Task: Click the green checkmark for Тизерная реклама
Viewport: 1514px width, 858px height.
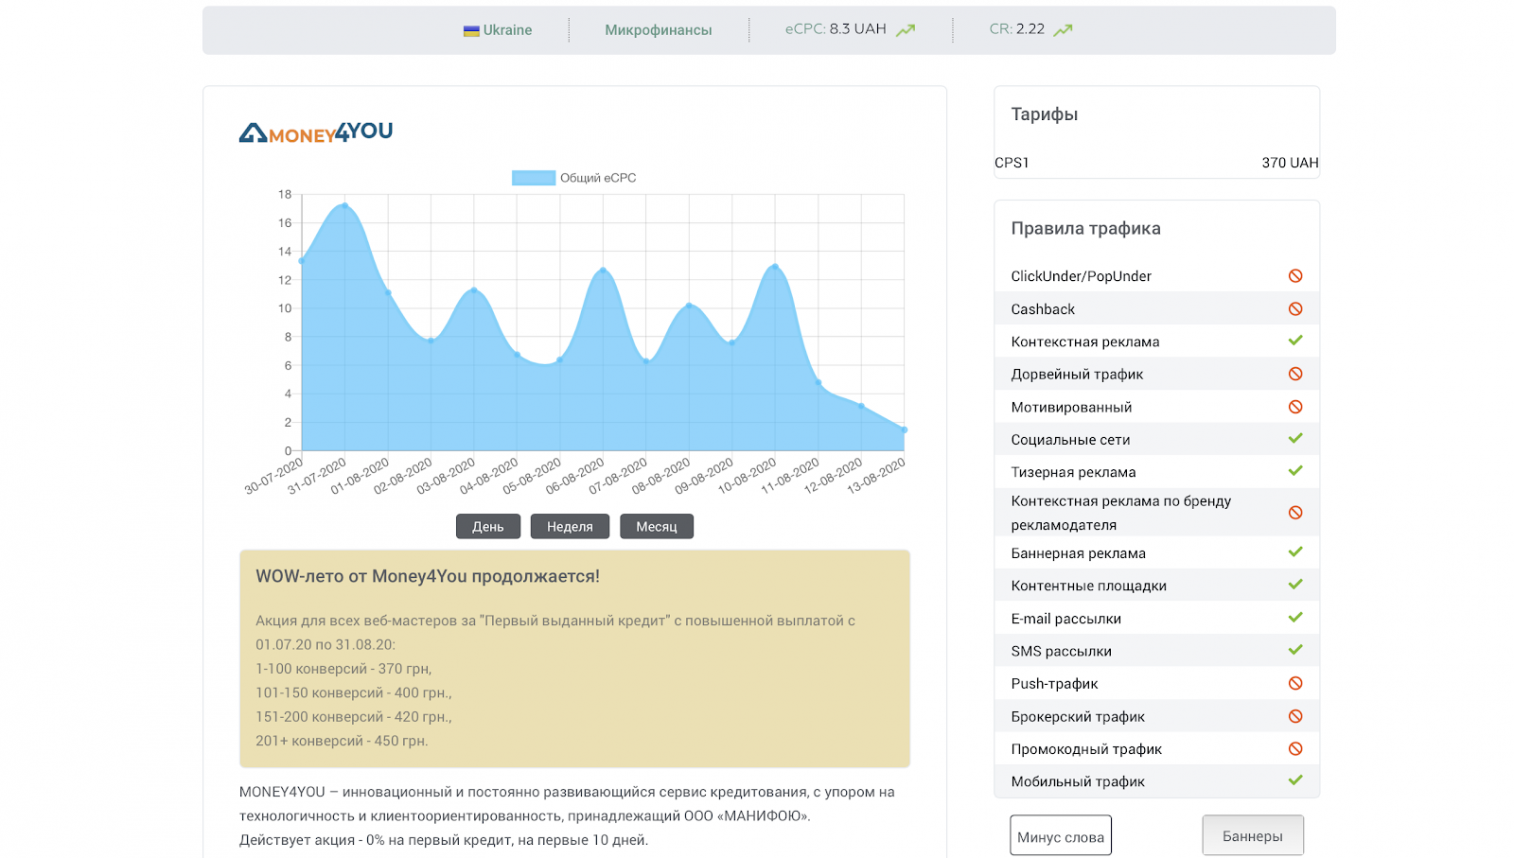Action: (1295, 471)
